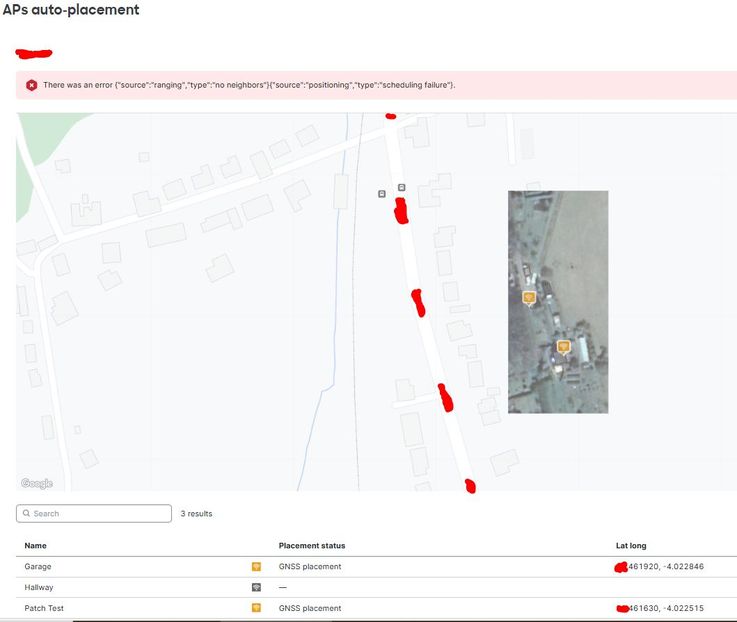Image resolution: width=737 pixels, height=622 pixels.
Task: Focus the Search input field
Action: tap(100, 514)
